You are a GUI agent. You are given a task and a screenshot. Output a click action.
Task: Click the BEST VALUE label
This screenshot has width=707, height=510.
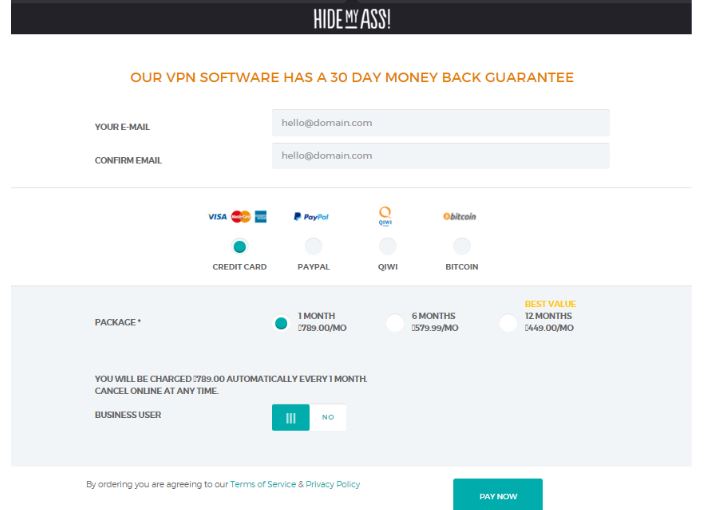pos(550,304)
